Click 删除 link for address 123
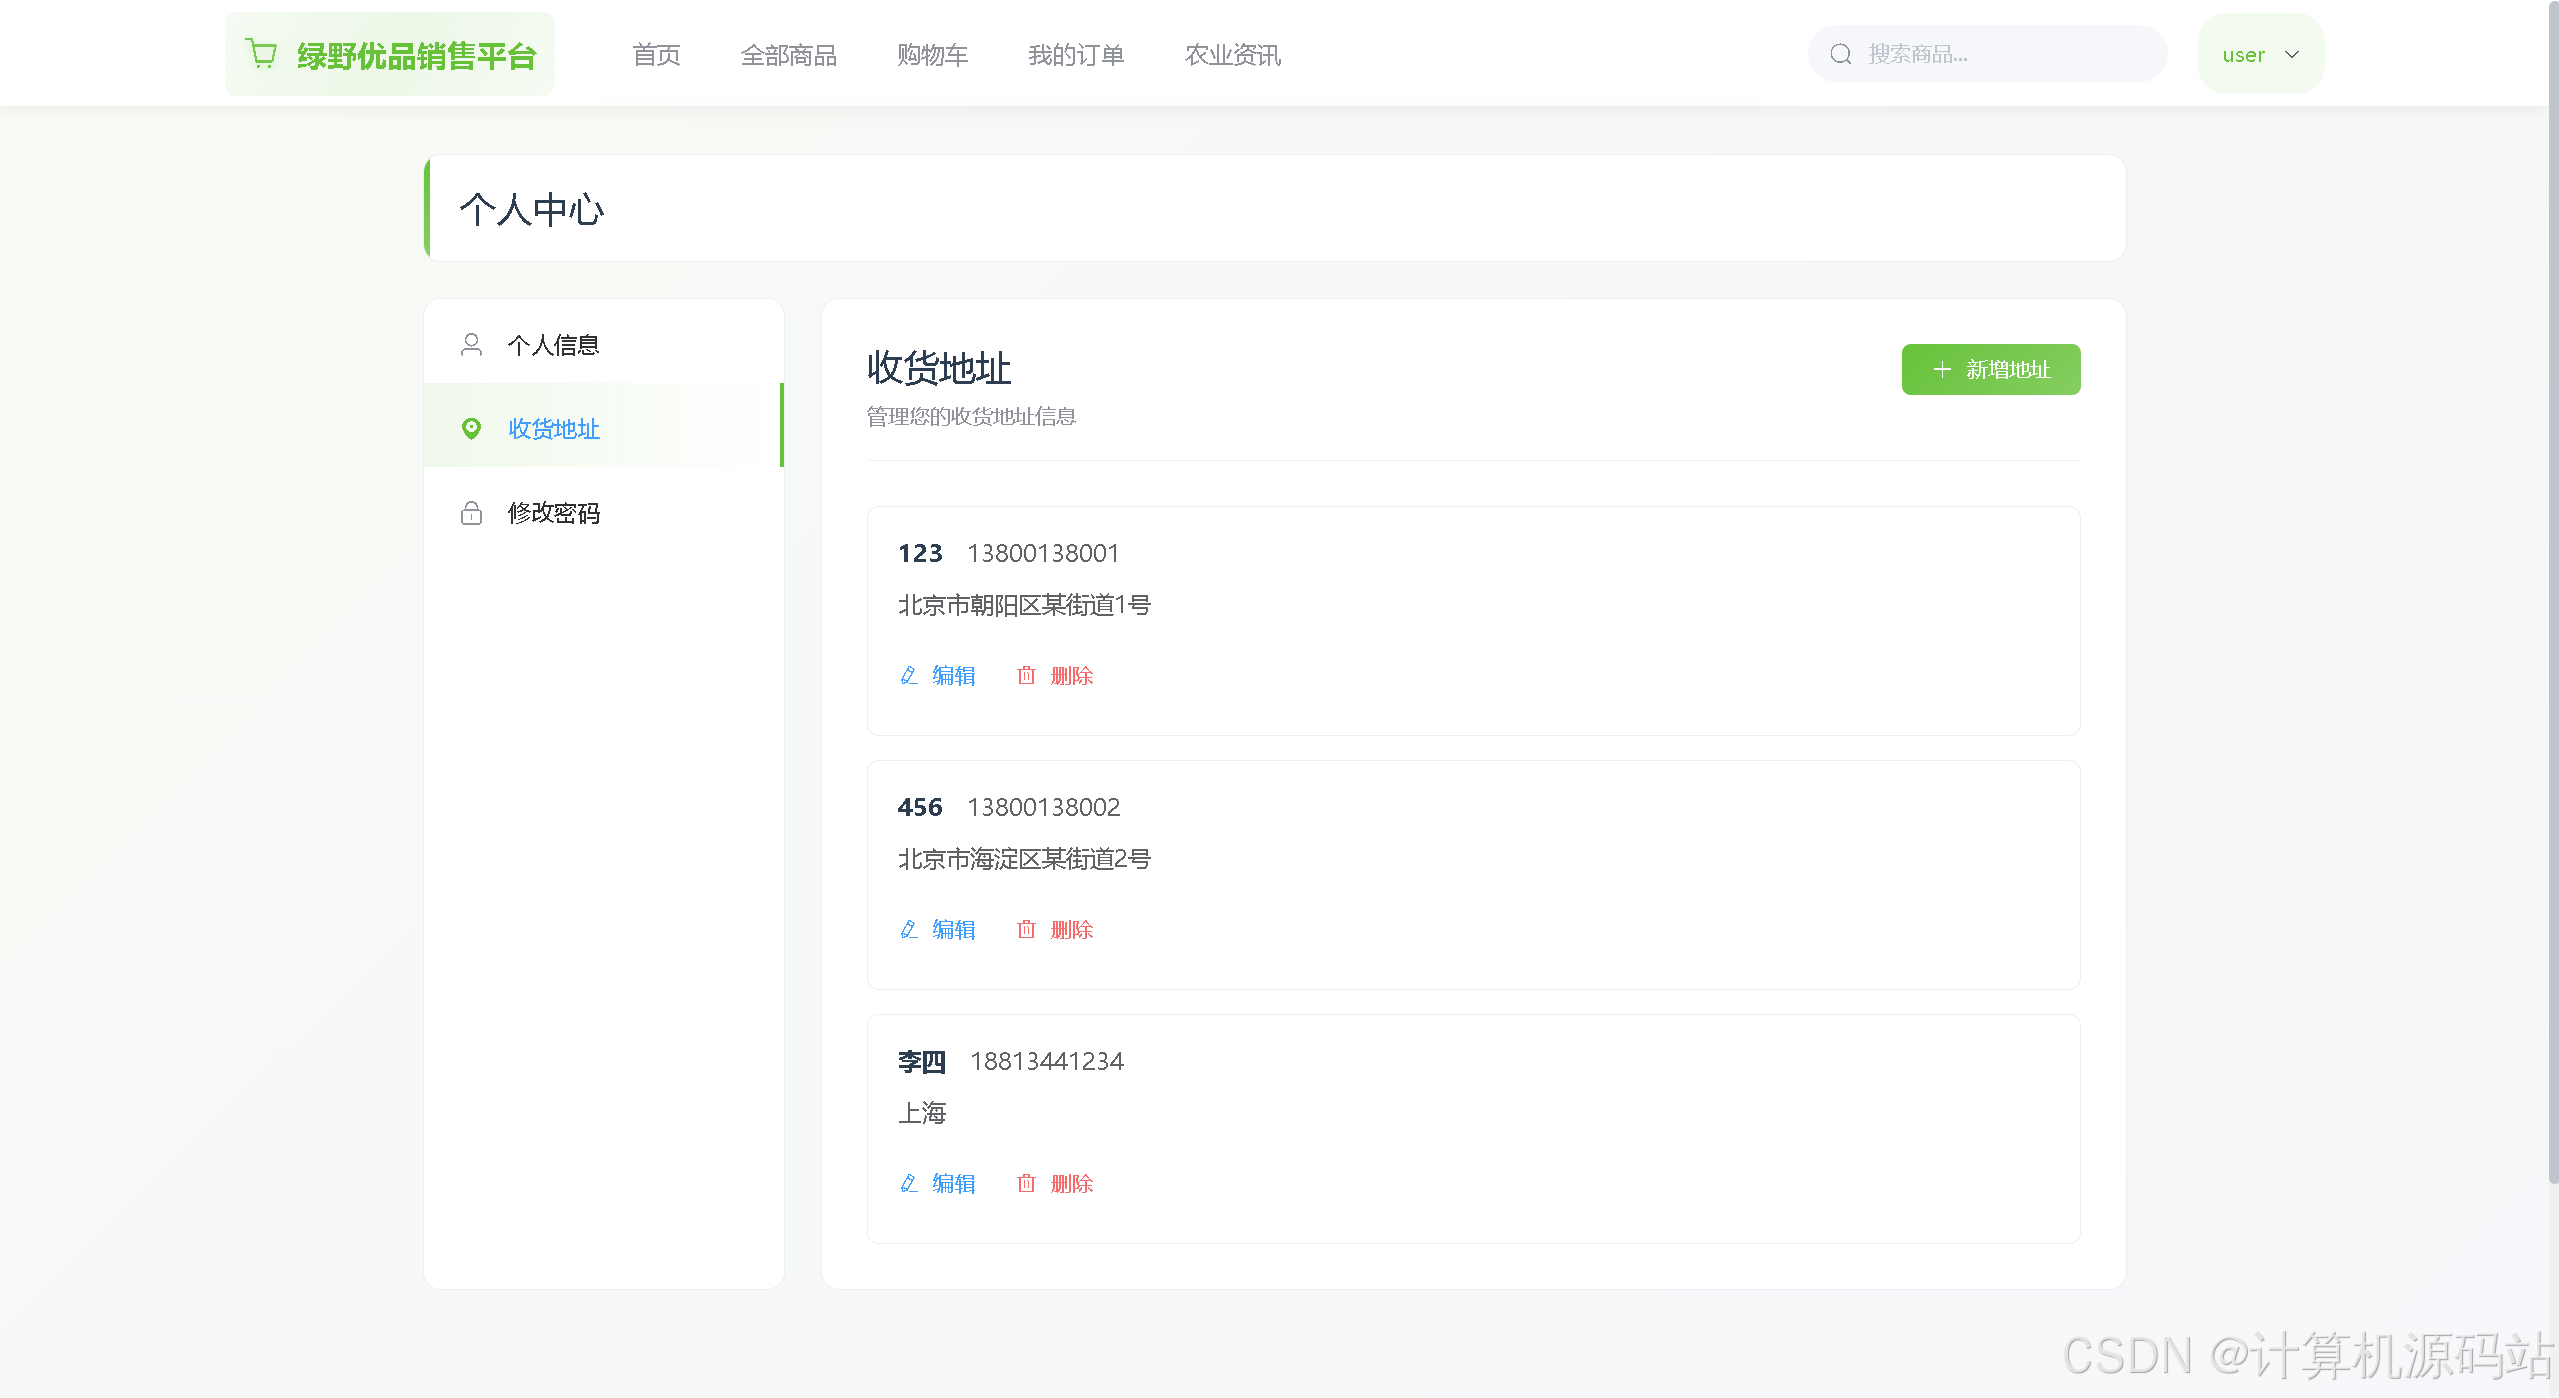 tap(1071, 676)
